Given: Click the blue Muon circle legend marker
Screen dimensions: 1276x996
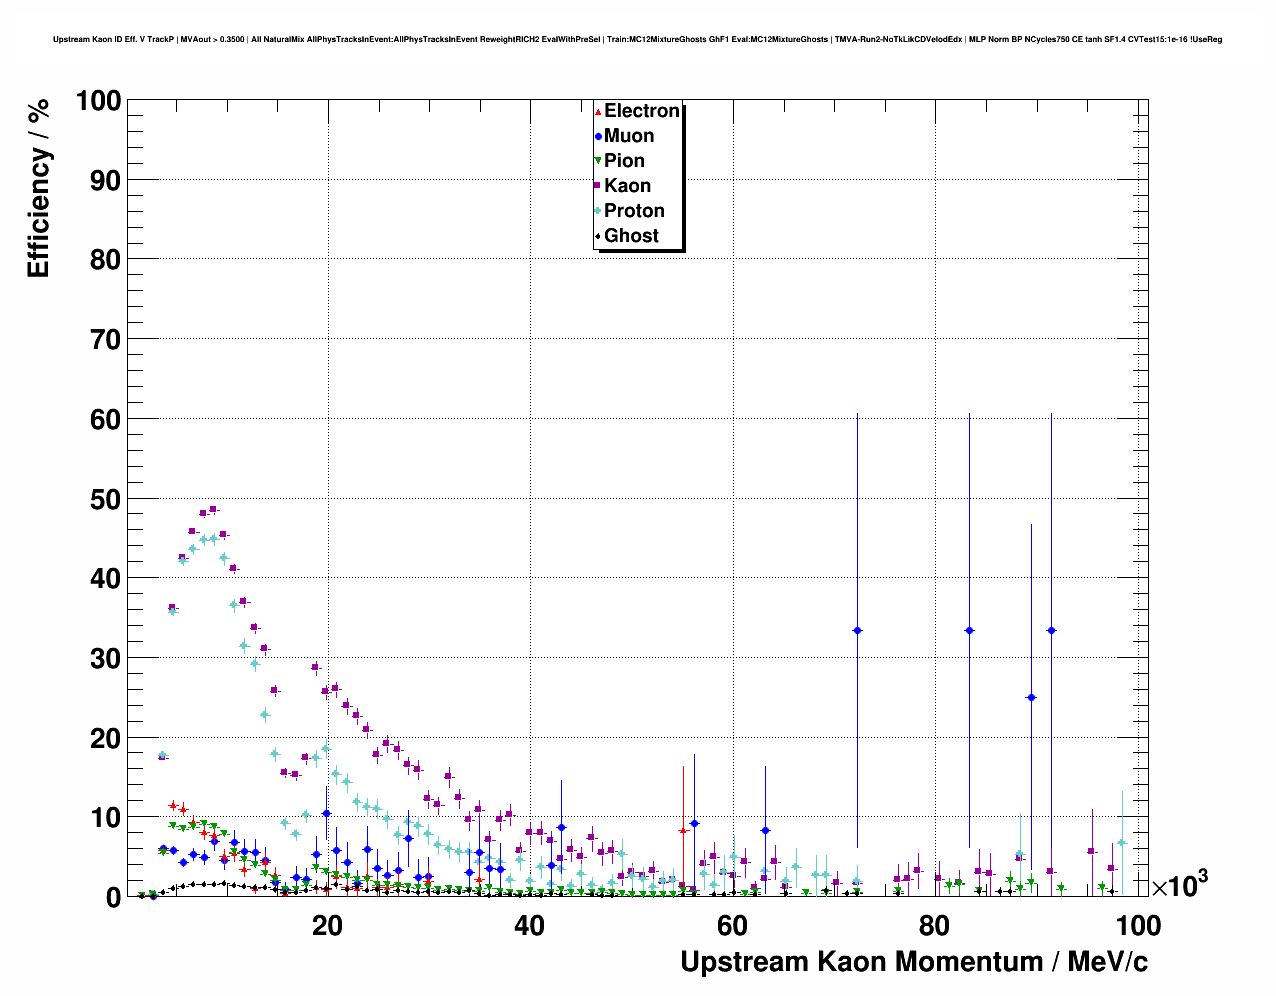Looking at the screenshot, I should click(x=598, y=136).
